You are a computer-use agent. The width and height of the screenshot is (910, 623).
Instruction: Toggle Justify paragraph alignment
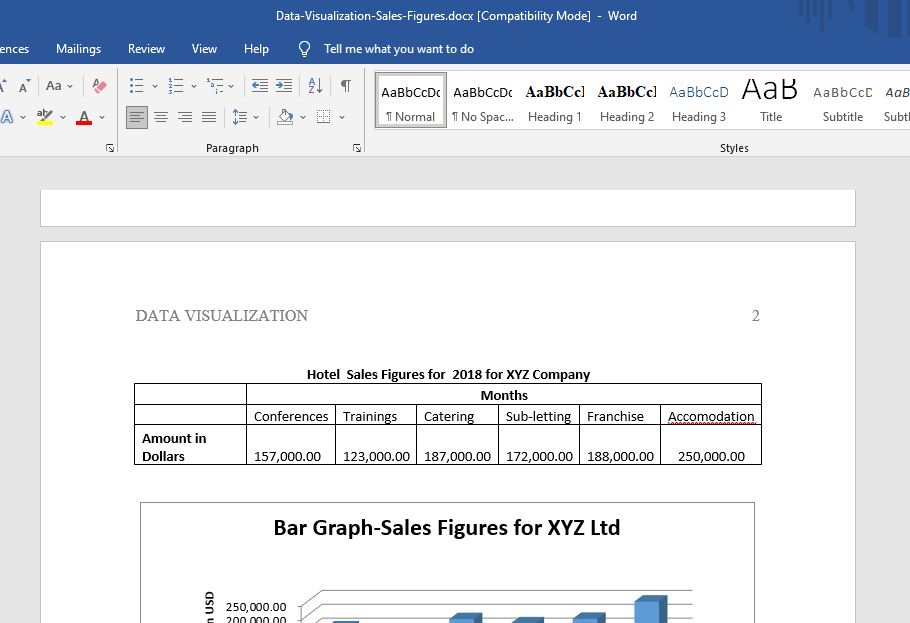[x=209, y=117]
